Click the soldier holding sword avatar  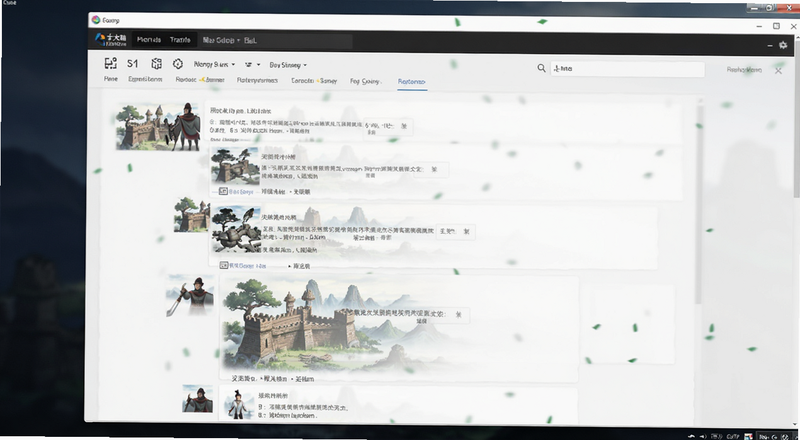pos(190,296)
